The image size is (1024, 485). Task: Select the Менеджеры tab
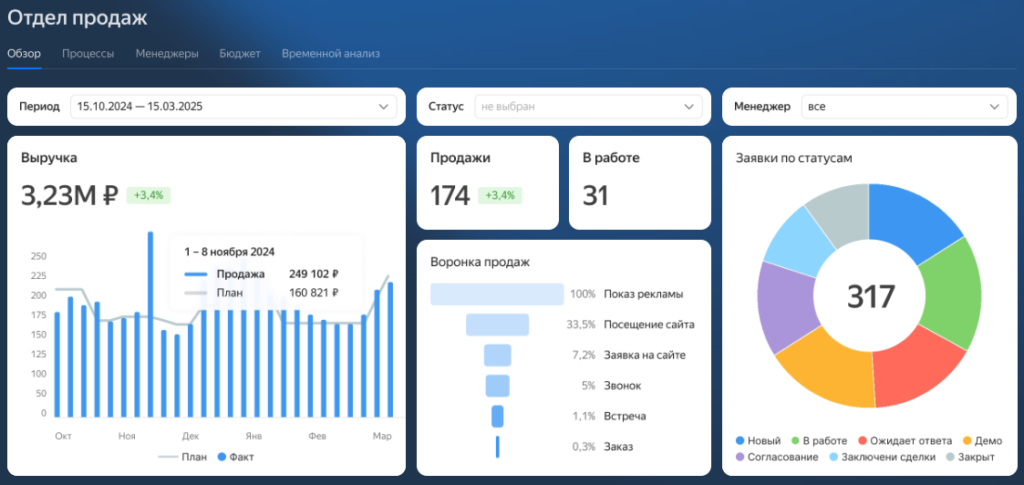(167, 54)
